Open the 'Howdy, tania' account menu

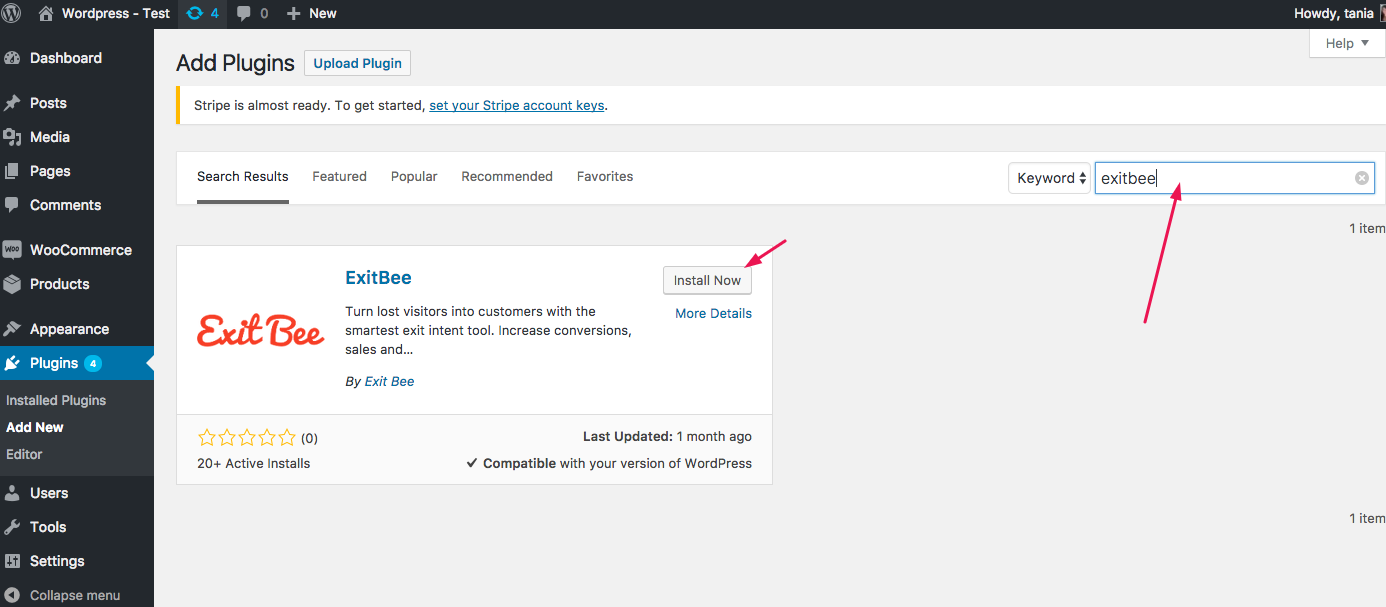[1338, 13]
